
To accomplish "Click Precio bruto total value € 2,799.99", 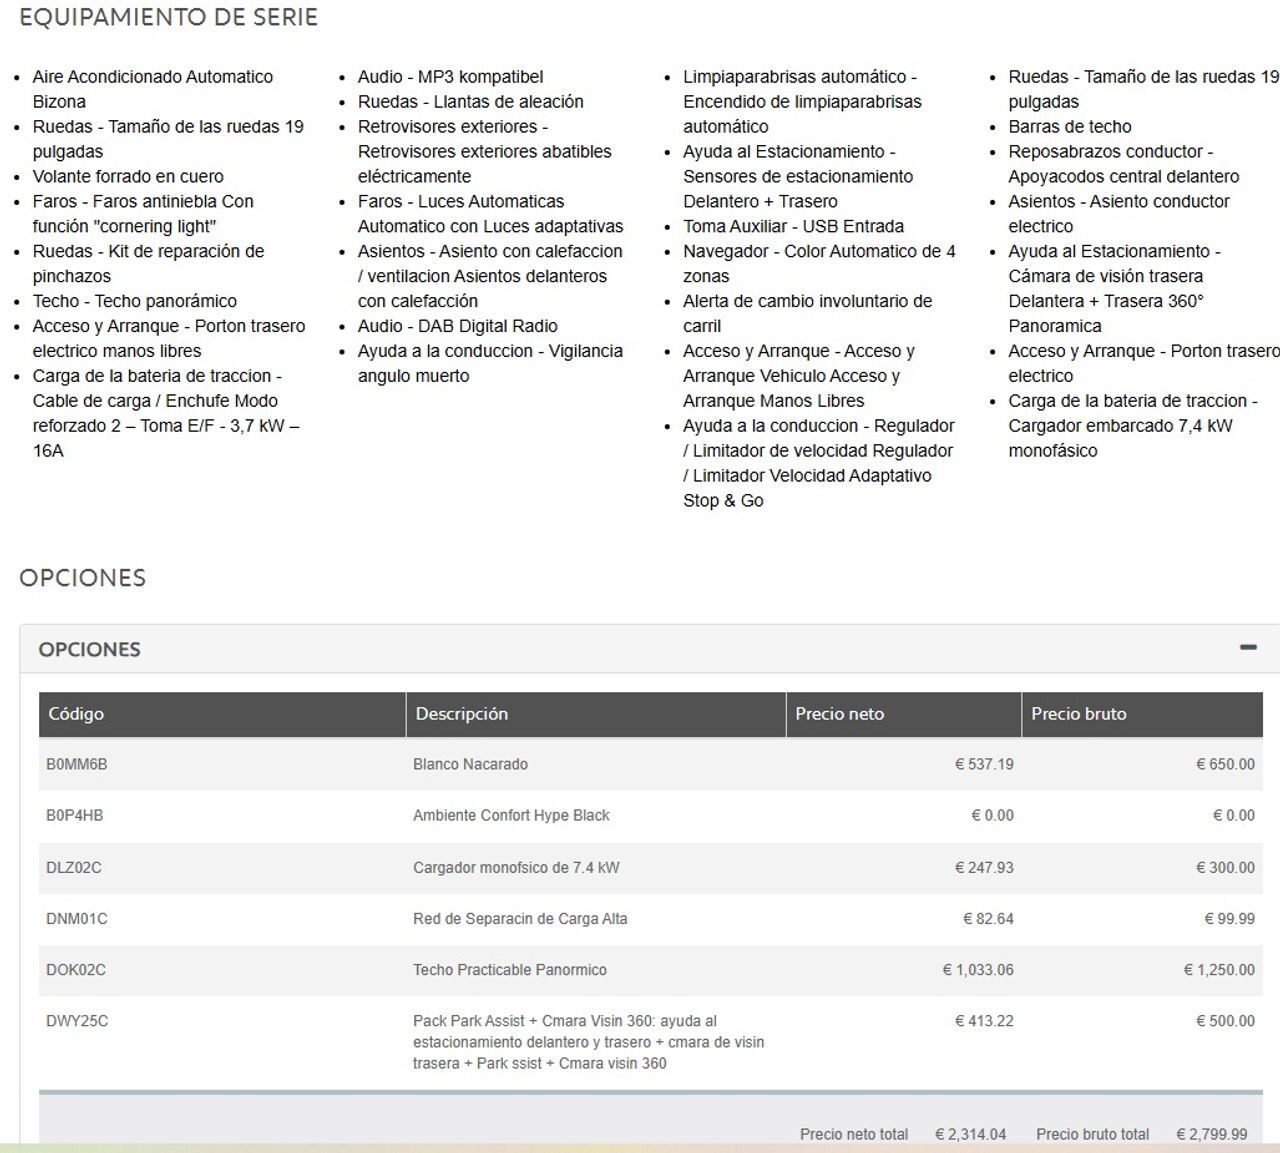I will 1212,1135.
